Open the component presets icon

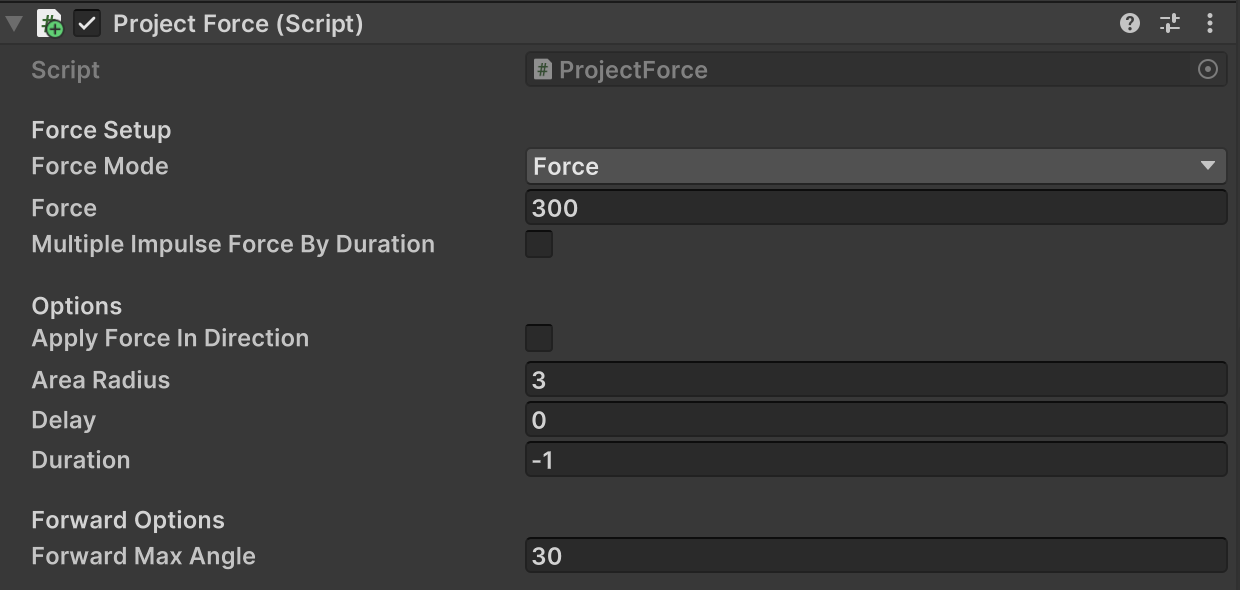pyautogui.click(x=1170, y=23)
